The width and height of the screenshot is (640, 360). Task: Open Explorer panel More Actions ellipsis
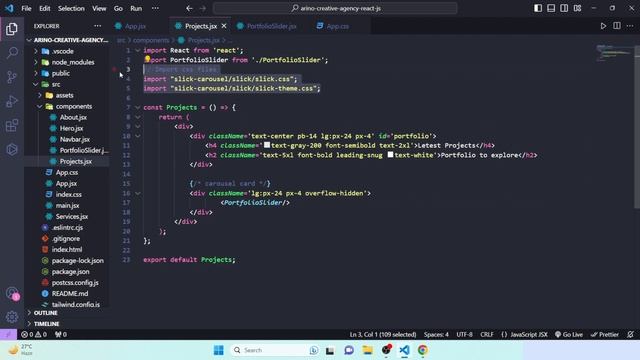pyautogui.click(x=97, y=26)
